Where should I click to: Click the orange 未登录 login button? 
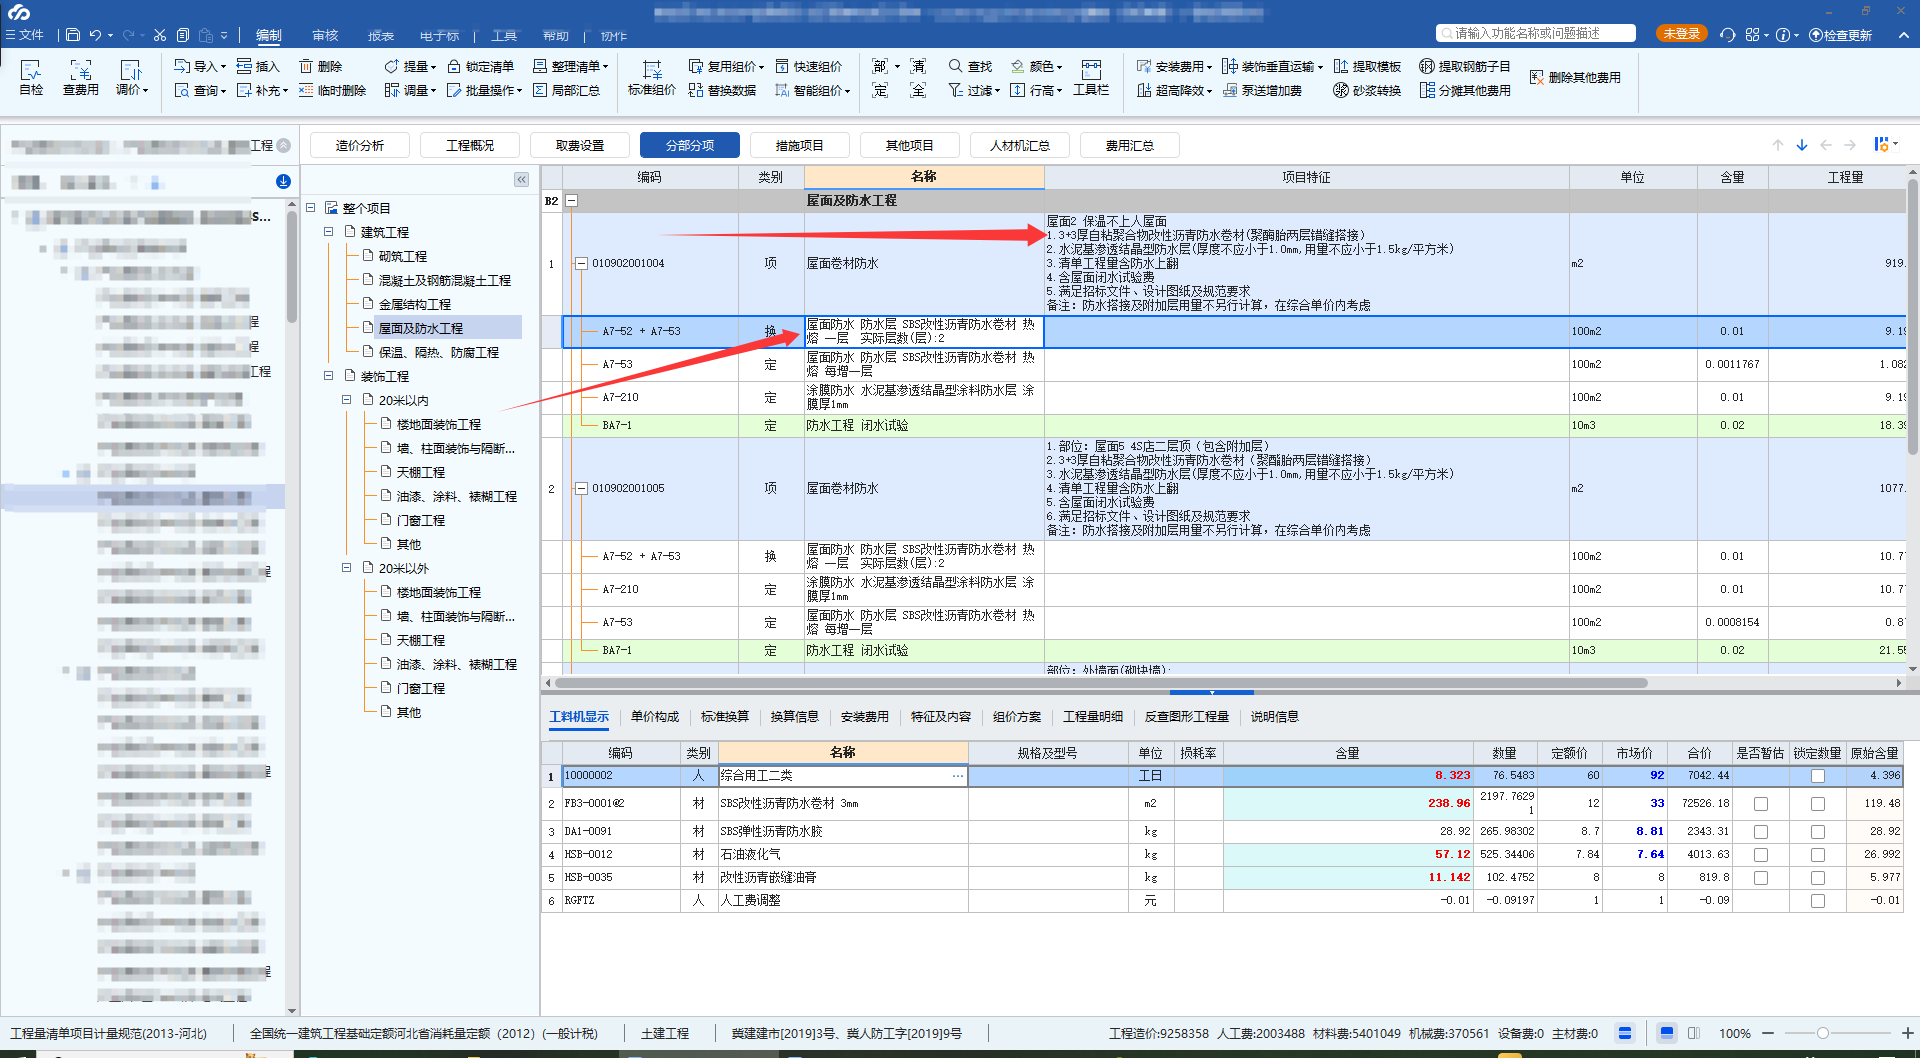(x=1681, y=34)
